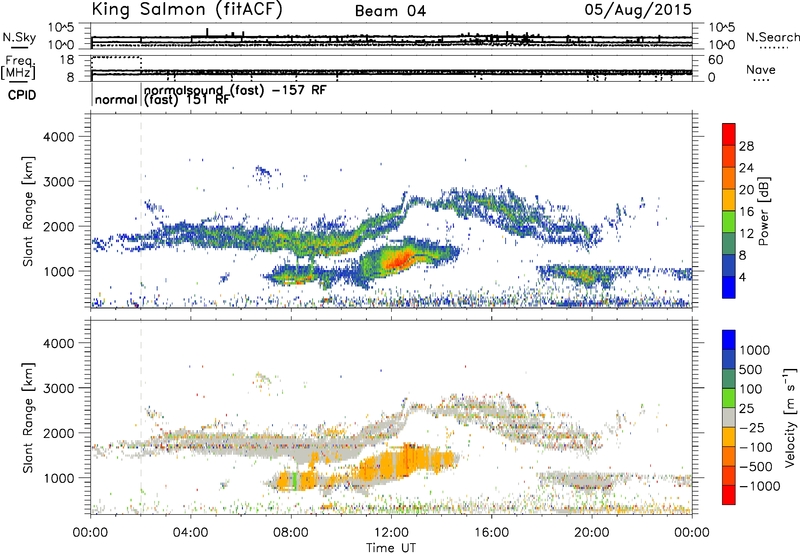Click the date "05/Aug/2015" in the header
Screen dimensions: 800x554
click(638, 9)
